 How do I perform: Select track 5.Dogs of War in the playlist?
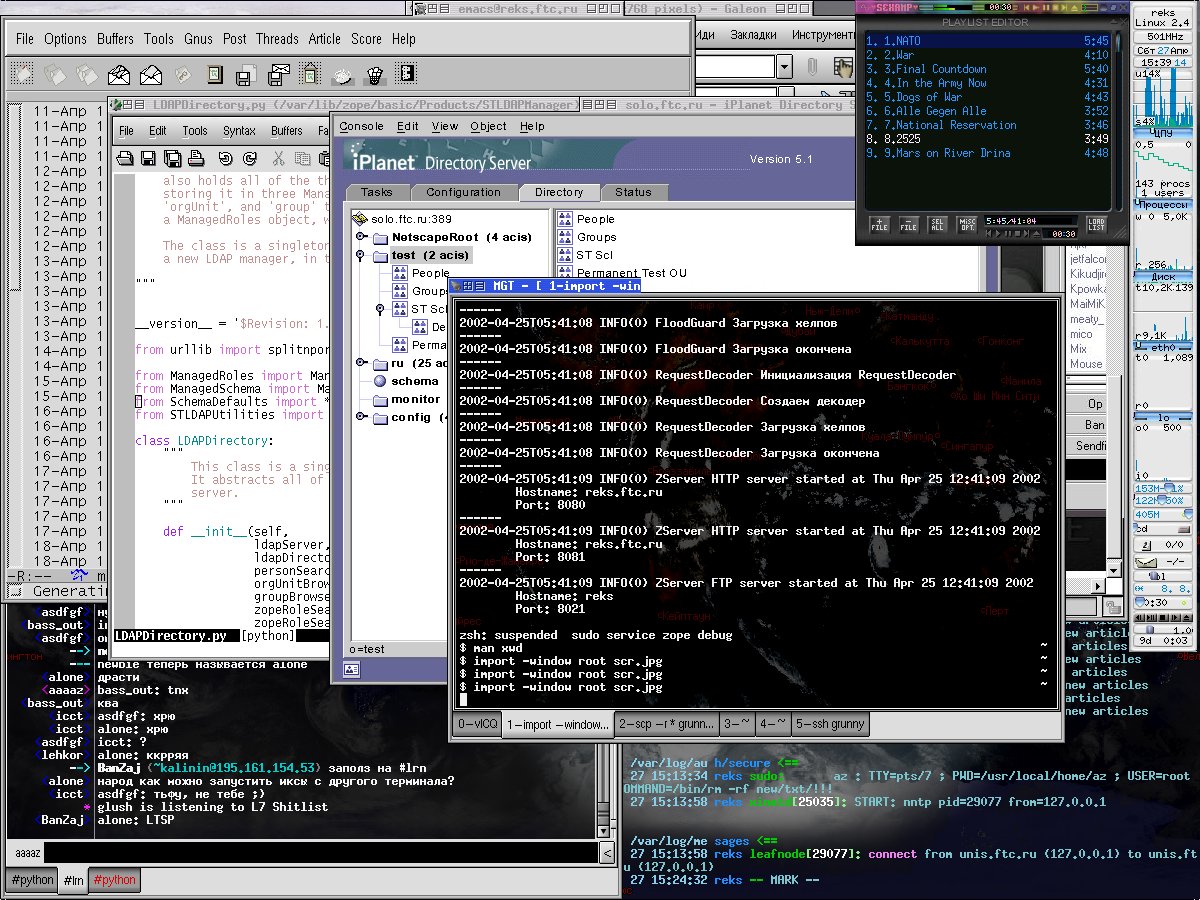coord(988,97)
